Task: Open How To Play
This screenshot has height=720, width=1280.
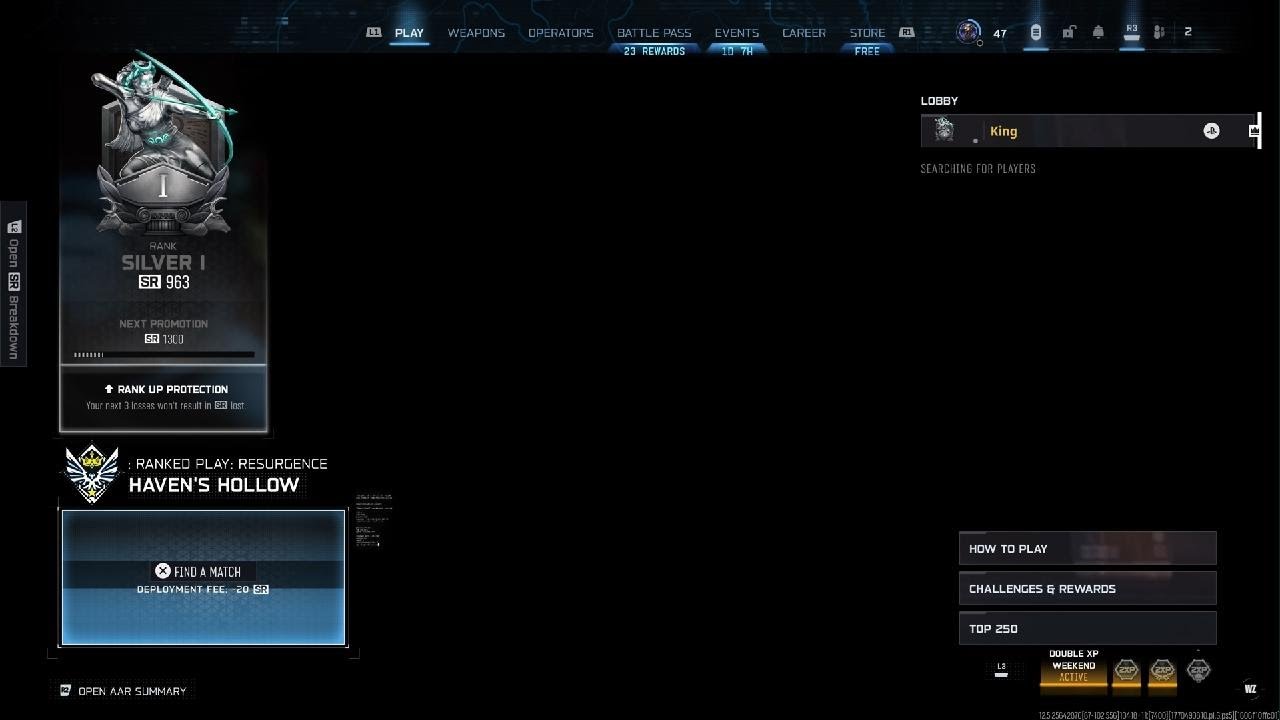Action: point(1087,548)
